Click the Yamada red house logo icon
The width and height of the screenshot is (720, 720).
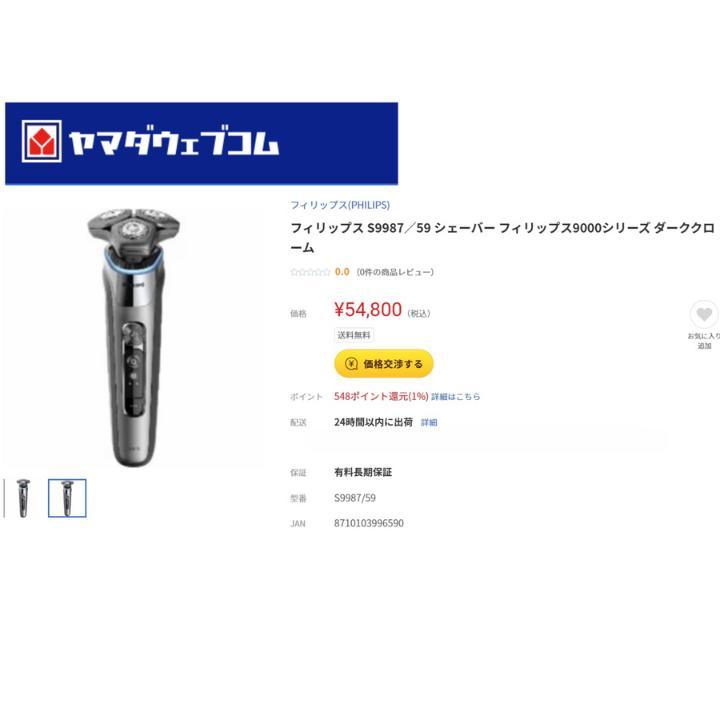41,141
